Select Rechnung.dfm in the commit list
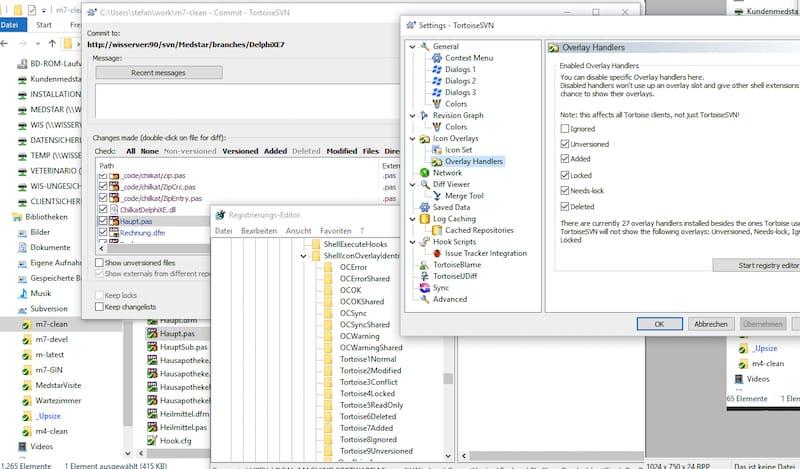The image size is (800, 469). click(x=142, y=232)
